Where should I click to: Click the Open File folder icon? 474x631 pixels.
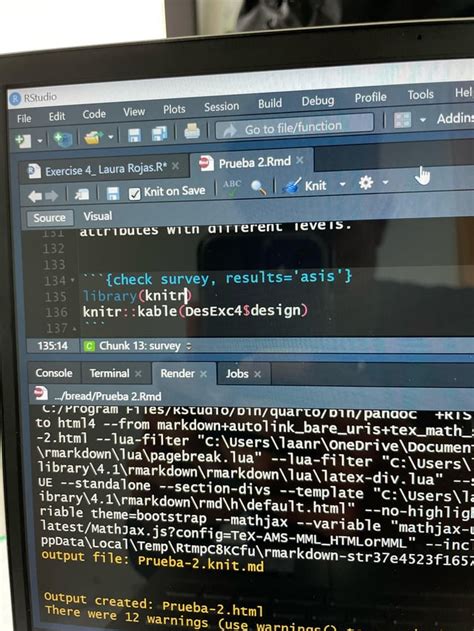93,138
